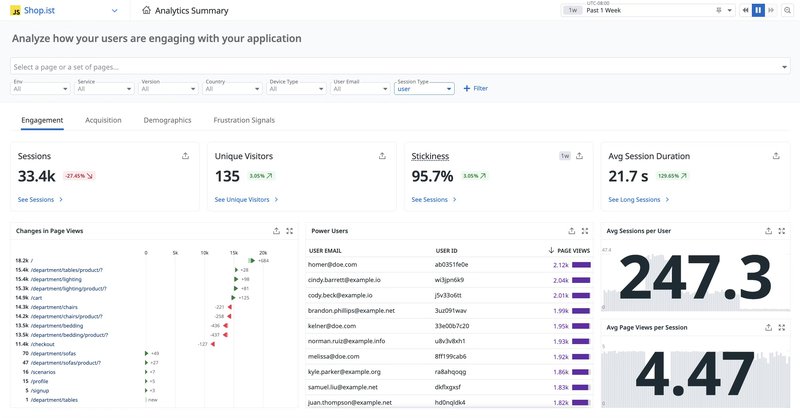Switch to the Acquisition tab
The image size is (800, 418).
tap(103, 120)
